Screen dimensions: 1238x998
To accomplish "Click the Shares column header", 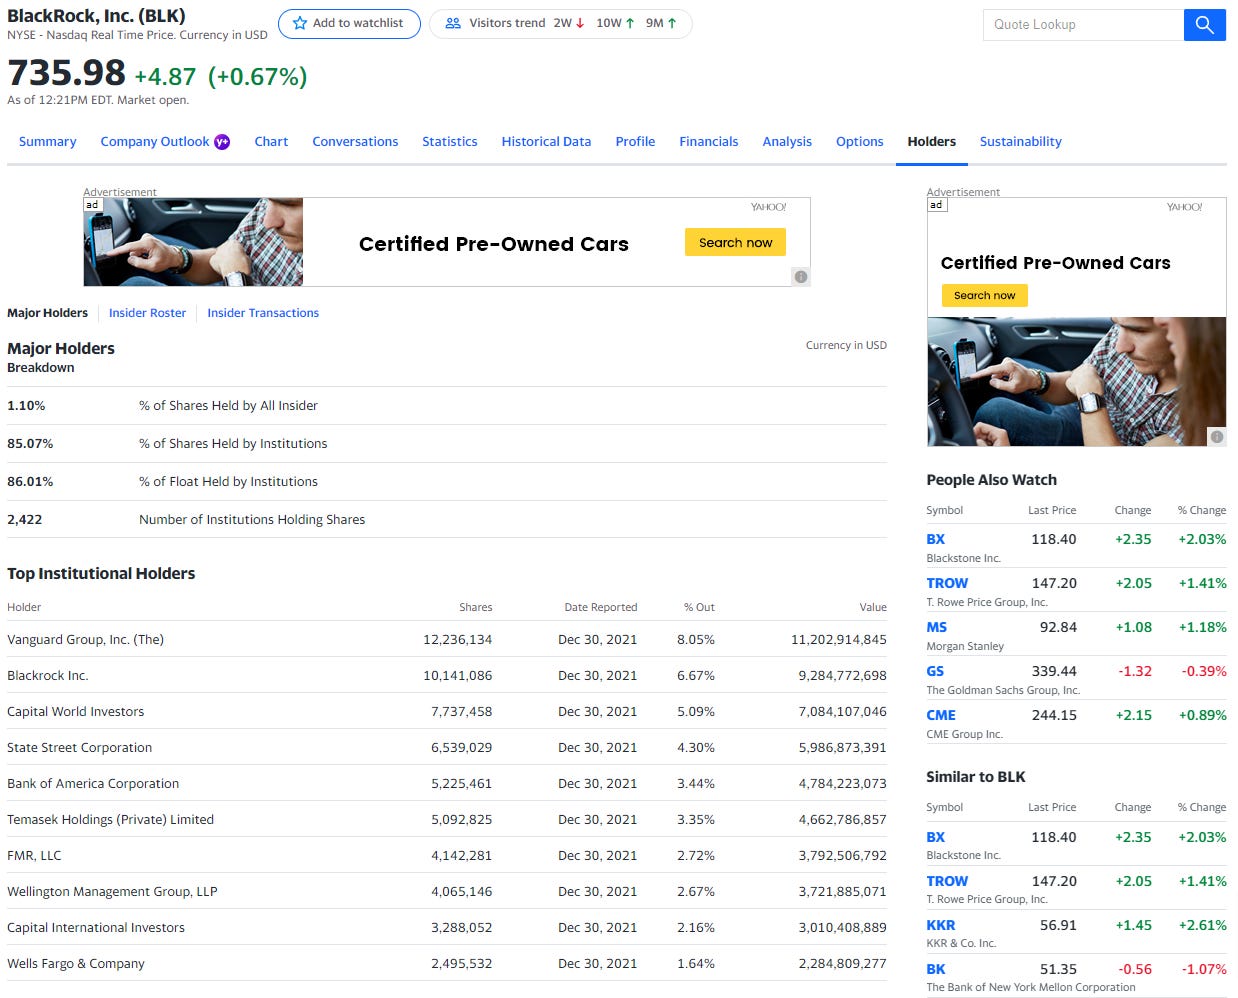I will 475,607.
